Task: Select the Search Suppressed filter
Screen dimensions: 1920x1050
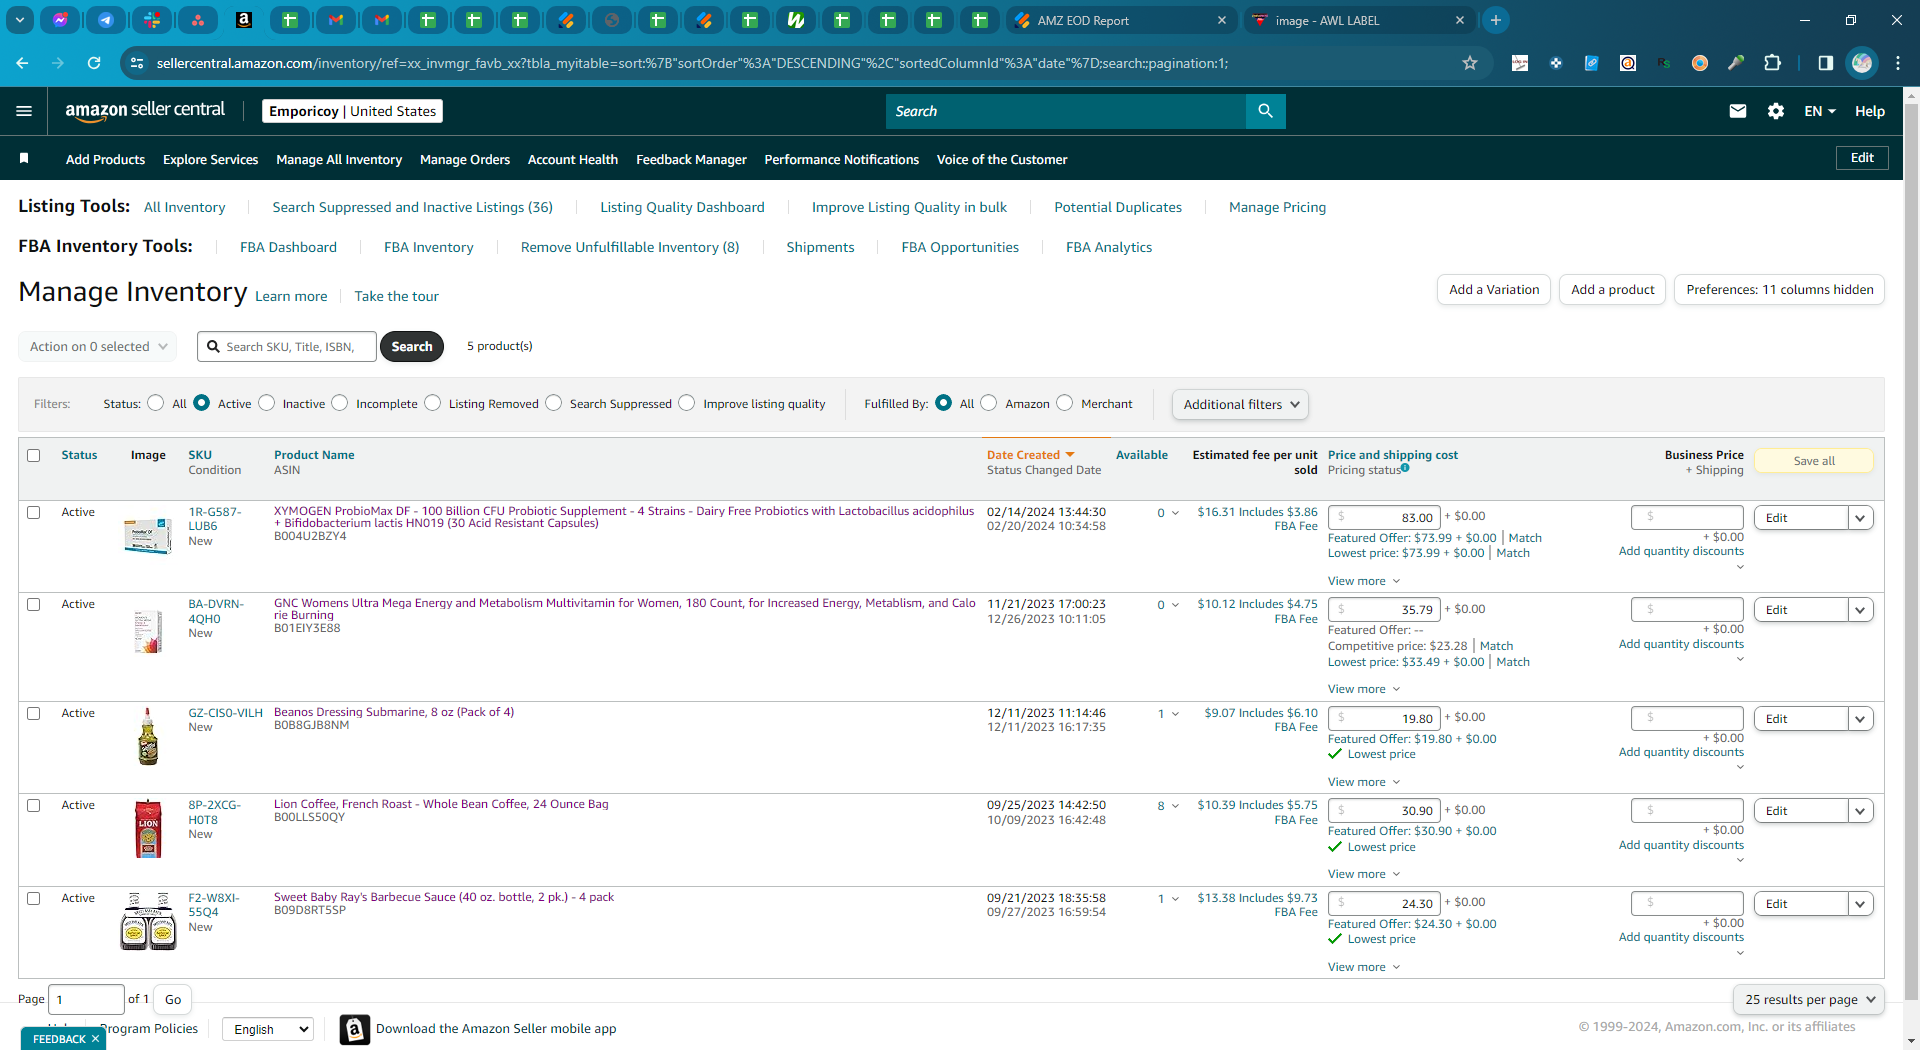Action: tap(554, 403)
